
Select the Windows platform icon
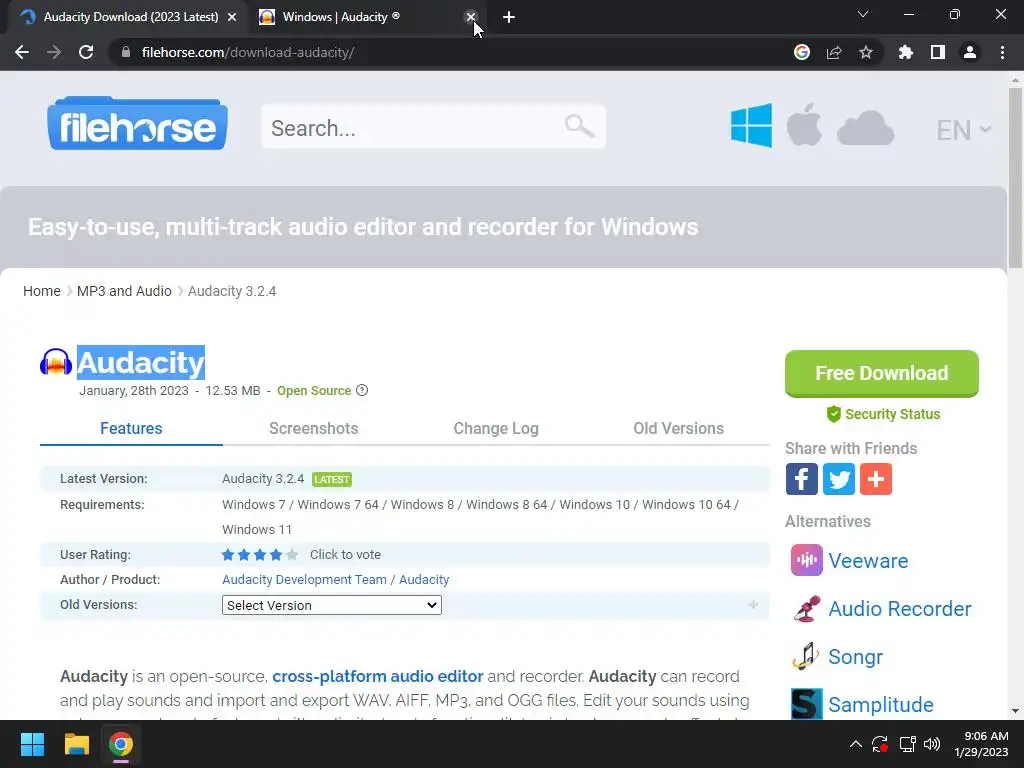point(751,125)
